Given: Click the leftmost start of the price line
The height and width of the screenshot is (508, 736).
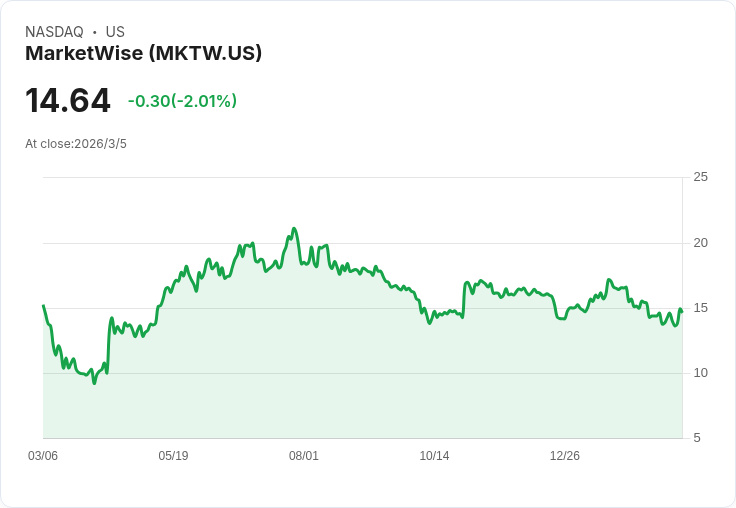Looking at the screenshot, I should click(x=43, y=306).
